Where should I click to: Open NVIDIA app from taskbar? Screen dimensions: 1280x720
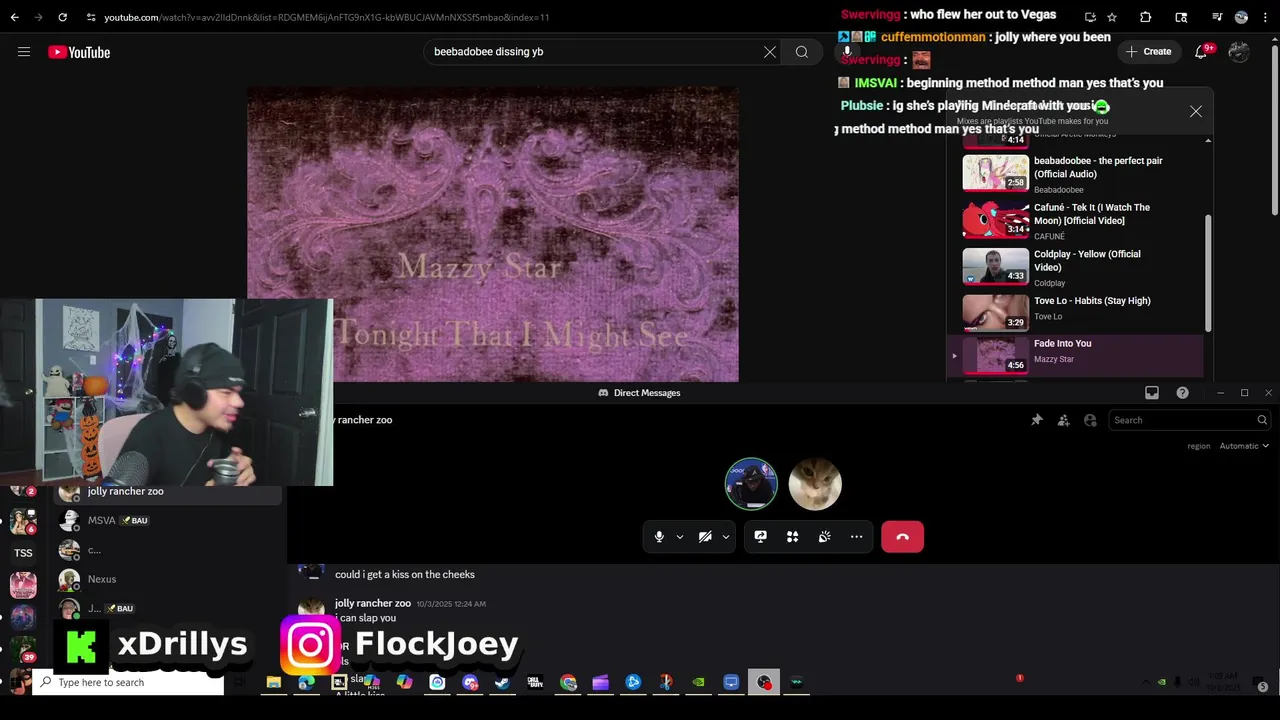tap(698, 682)
